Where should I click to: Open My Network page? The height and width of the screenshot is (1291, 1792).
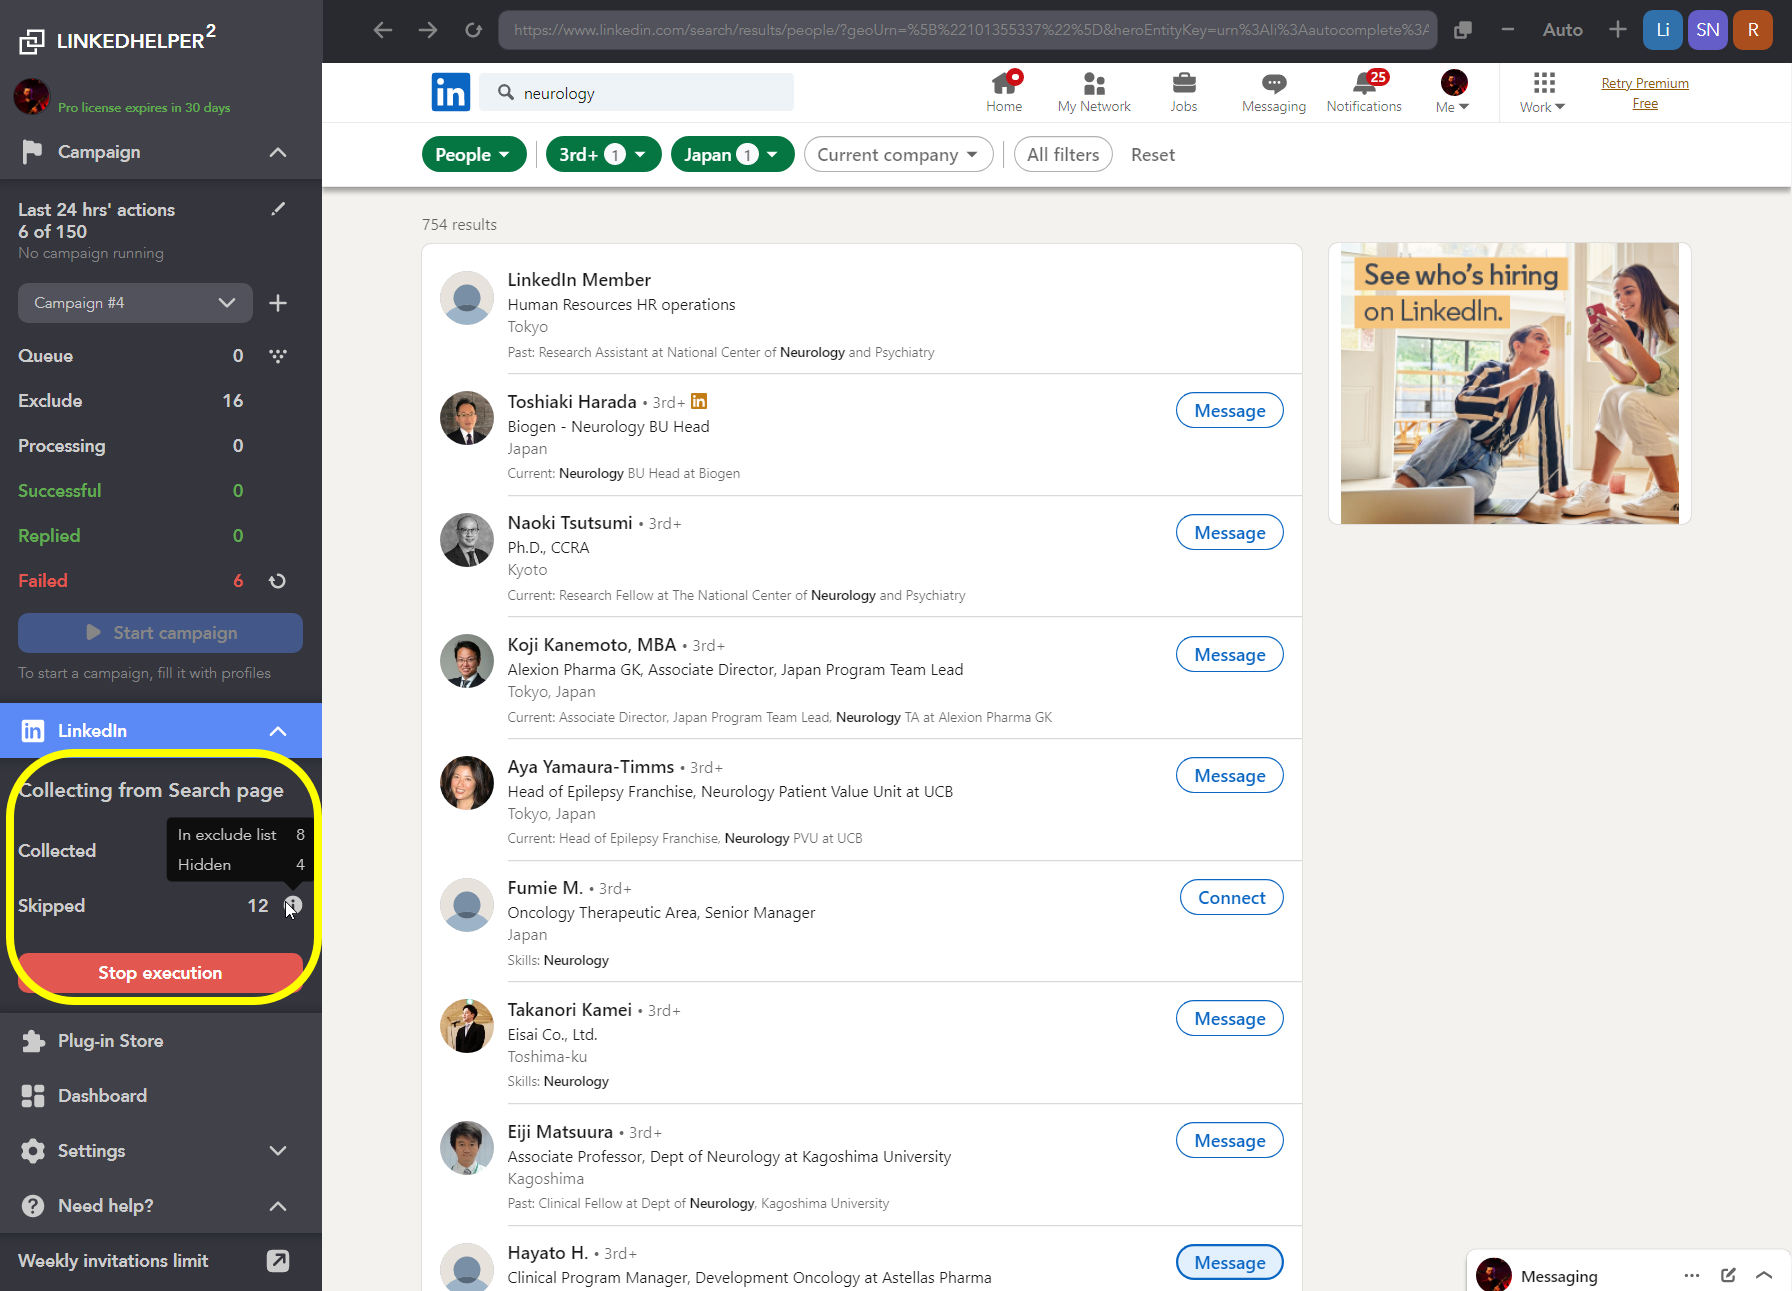[1094, 92]
